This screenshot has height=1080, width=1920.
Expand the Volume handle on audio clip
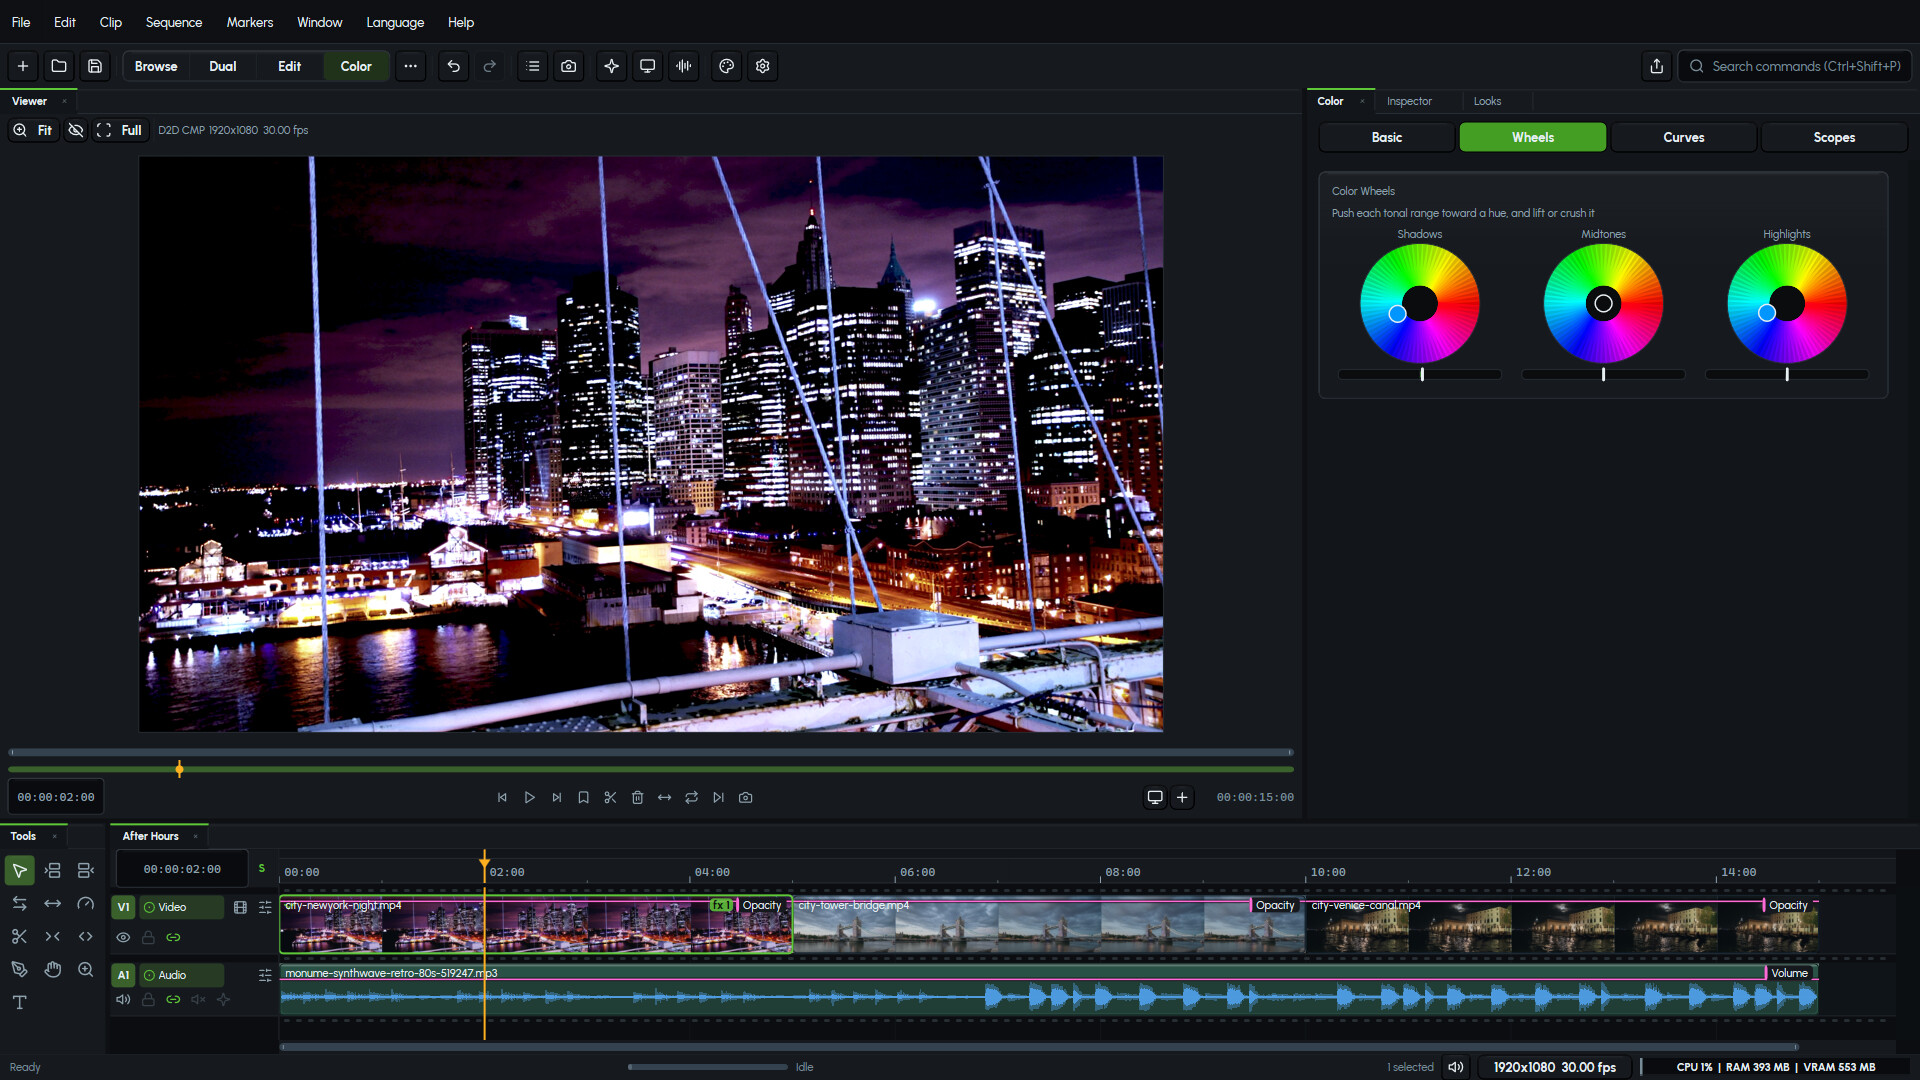pos(1789,973)
